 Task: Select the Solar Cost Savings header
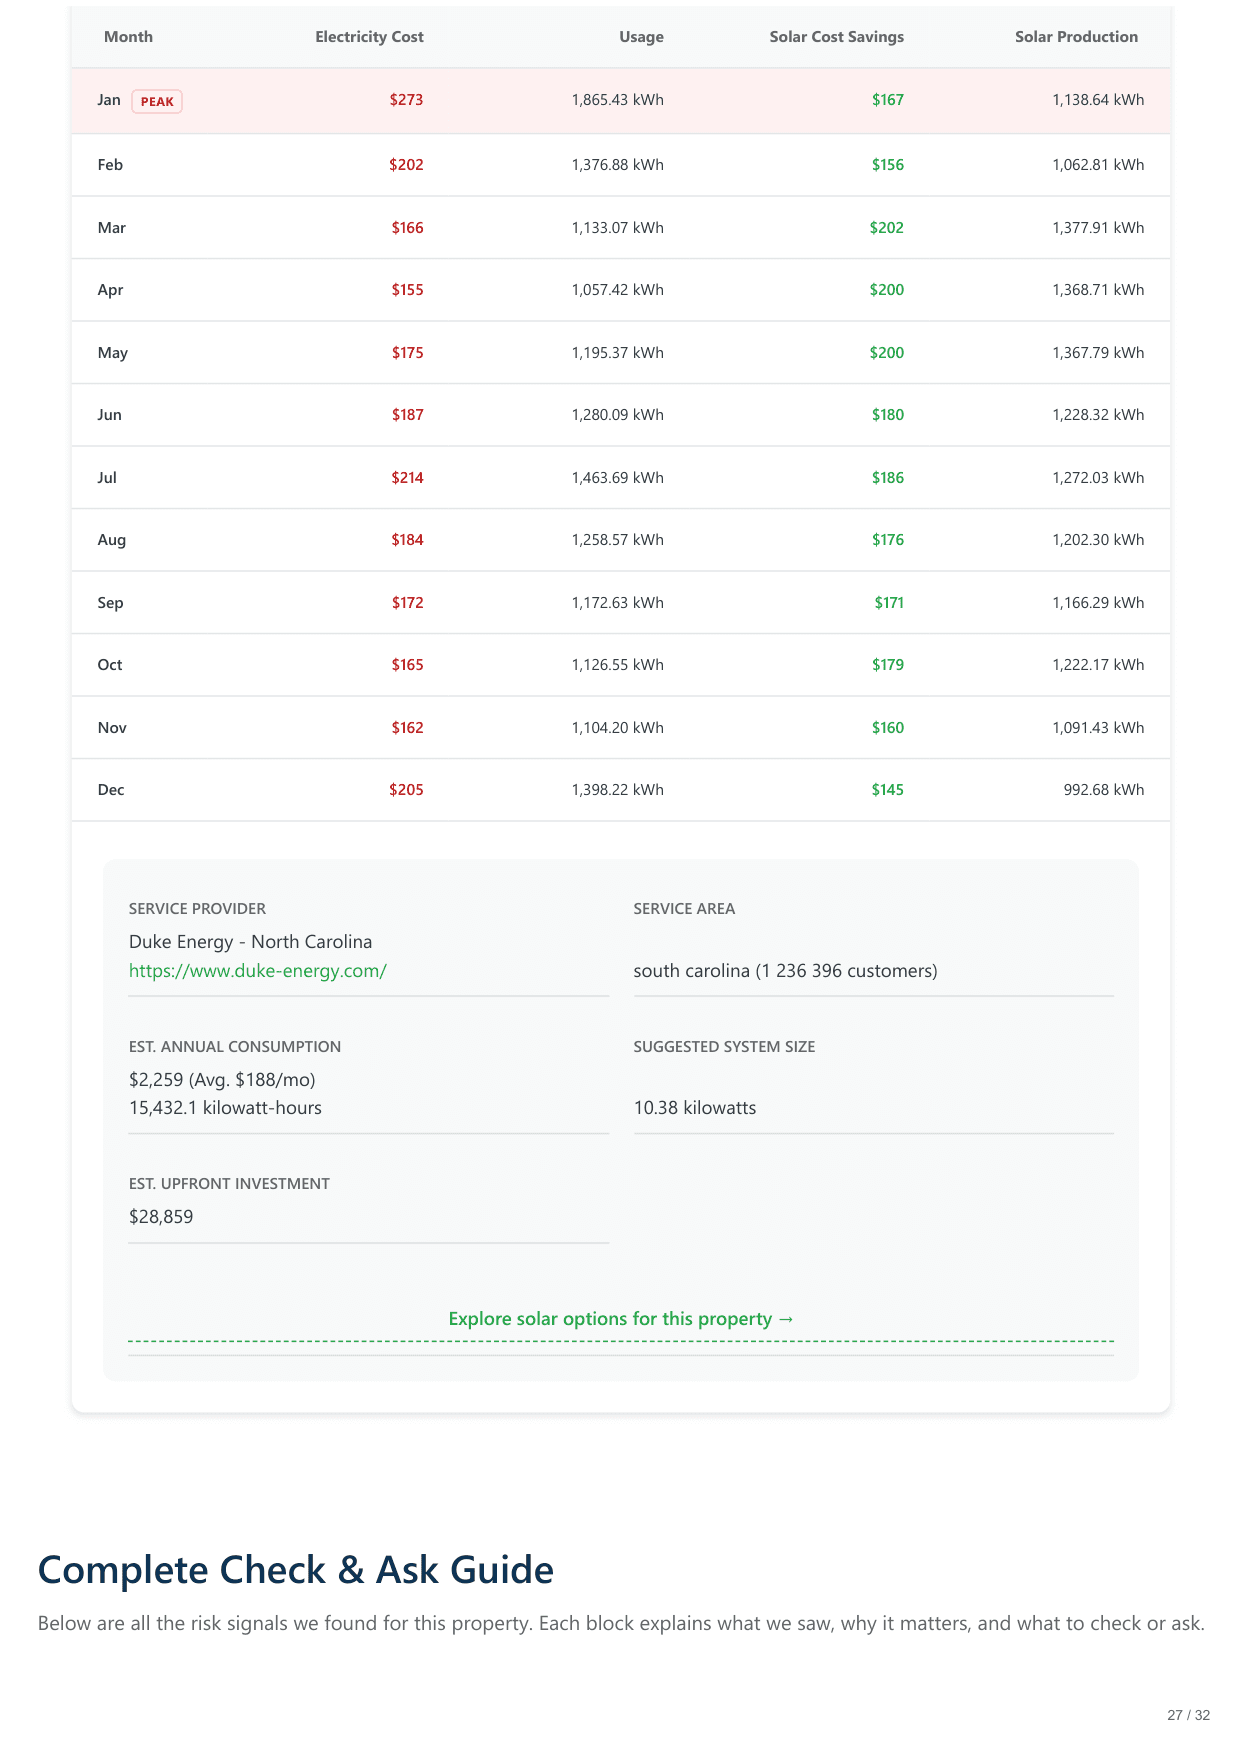click(x=836, y=37)
